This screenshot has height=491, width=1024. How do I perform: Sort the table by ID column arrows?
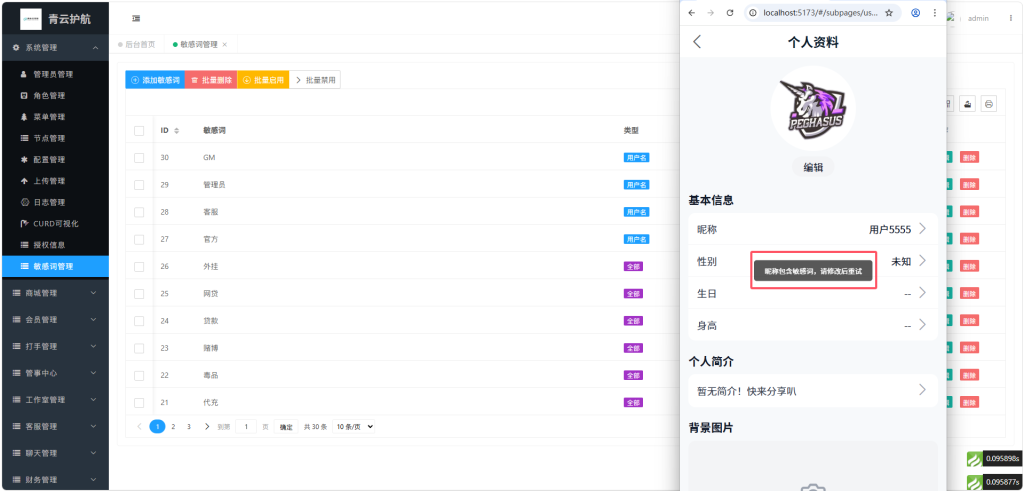pyautogui.click(x=176, y=131)
